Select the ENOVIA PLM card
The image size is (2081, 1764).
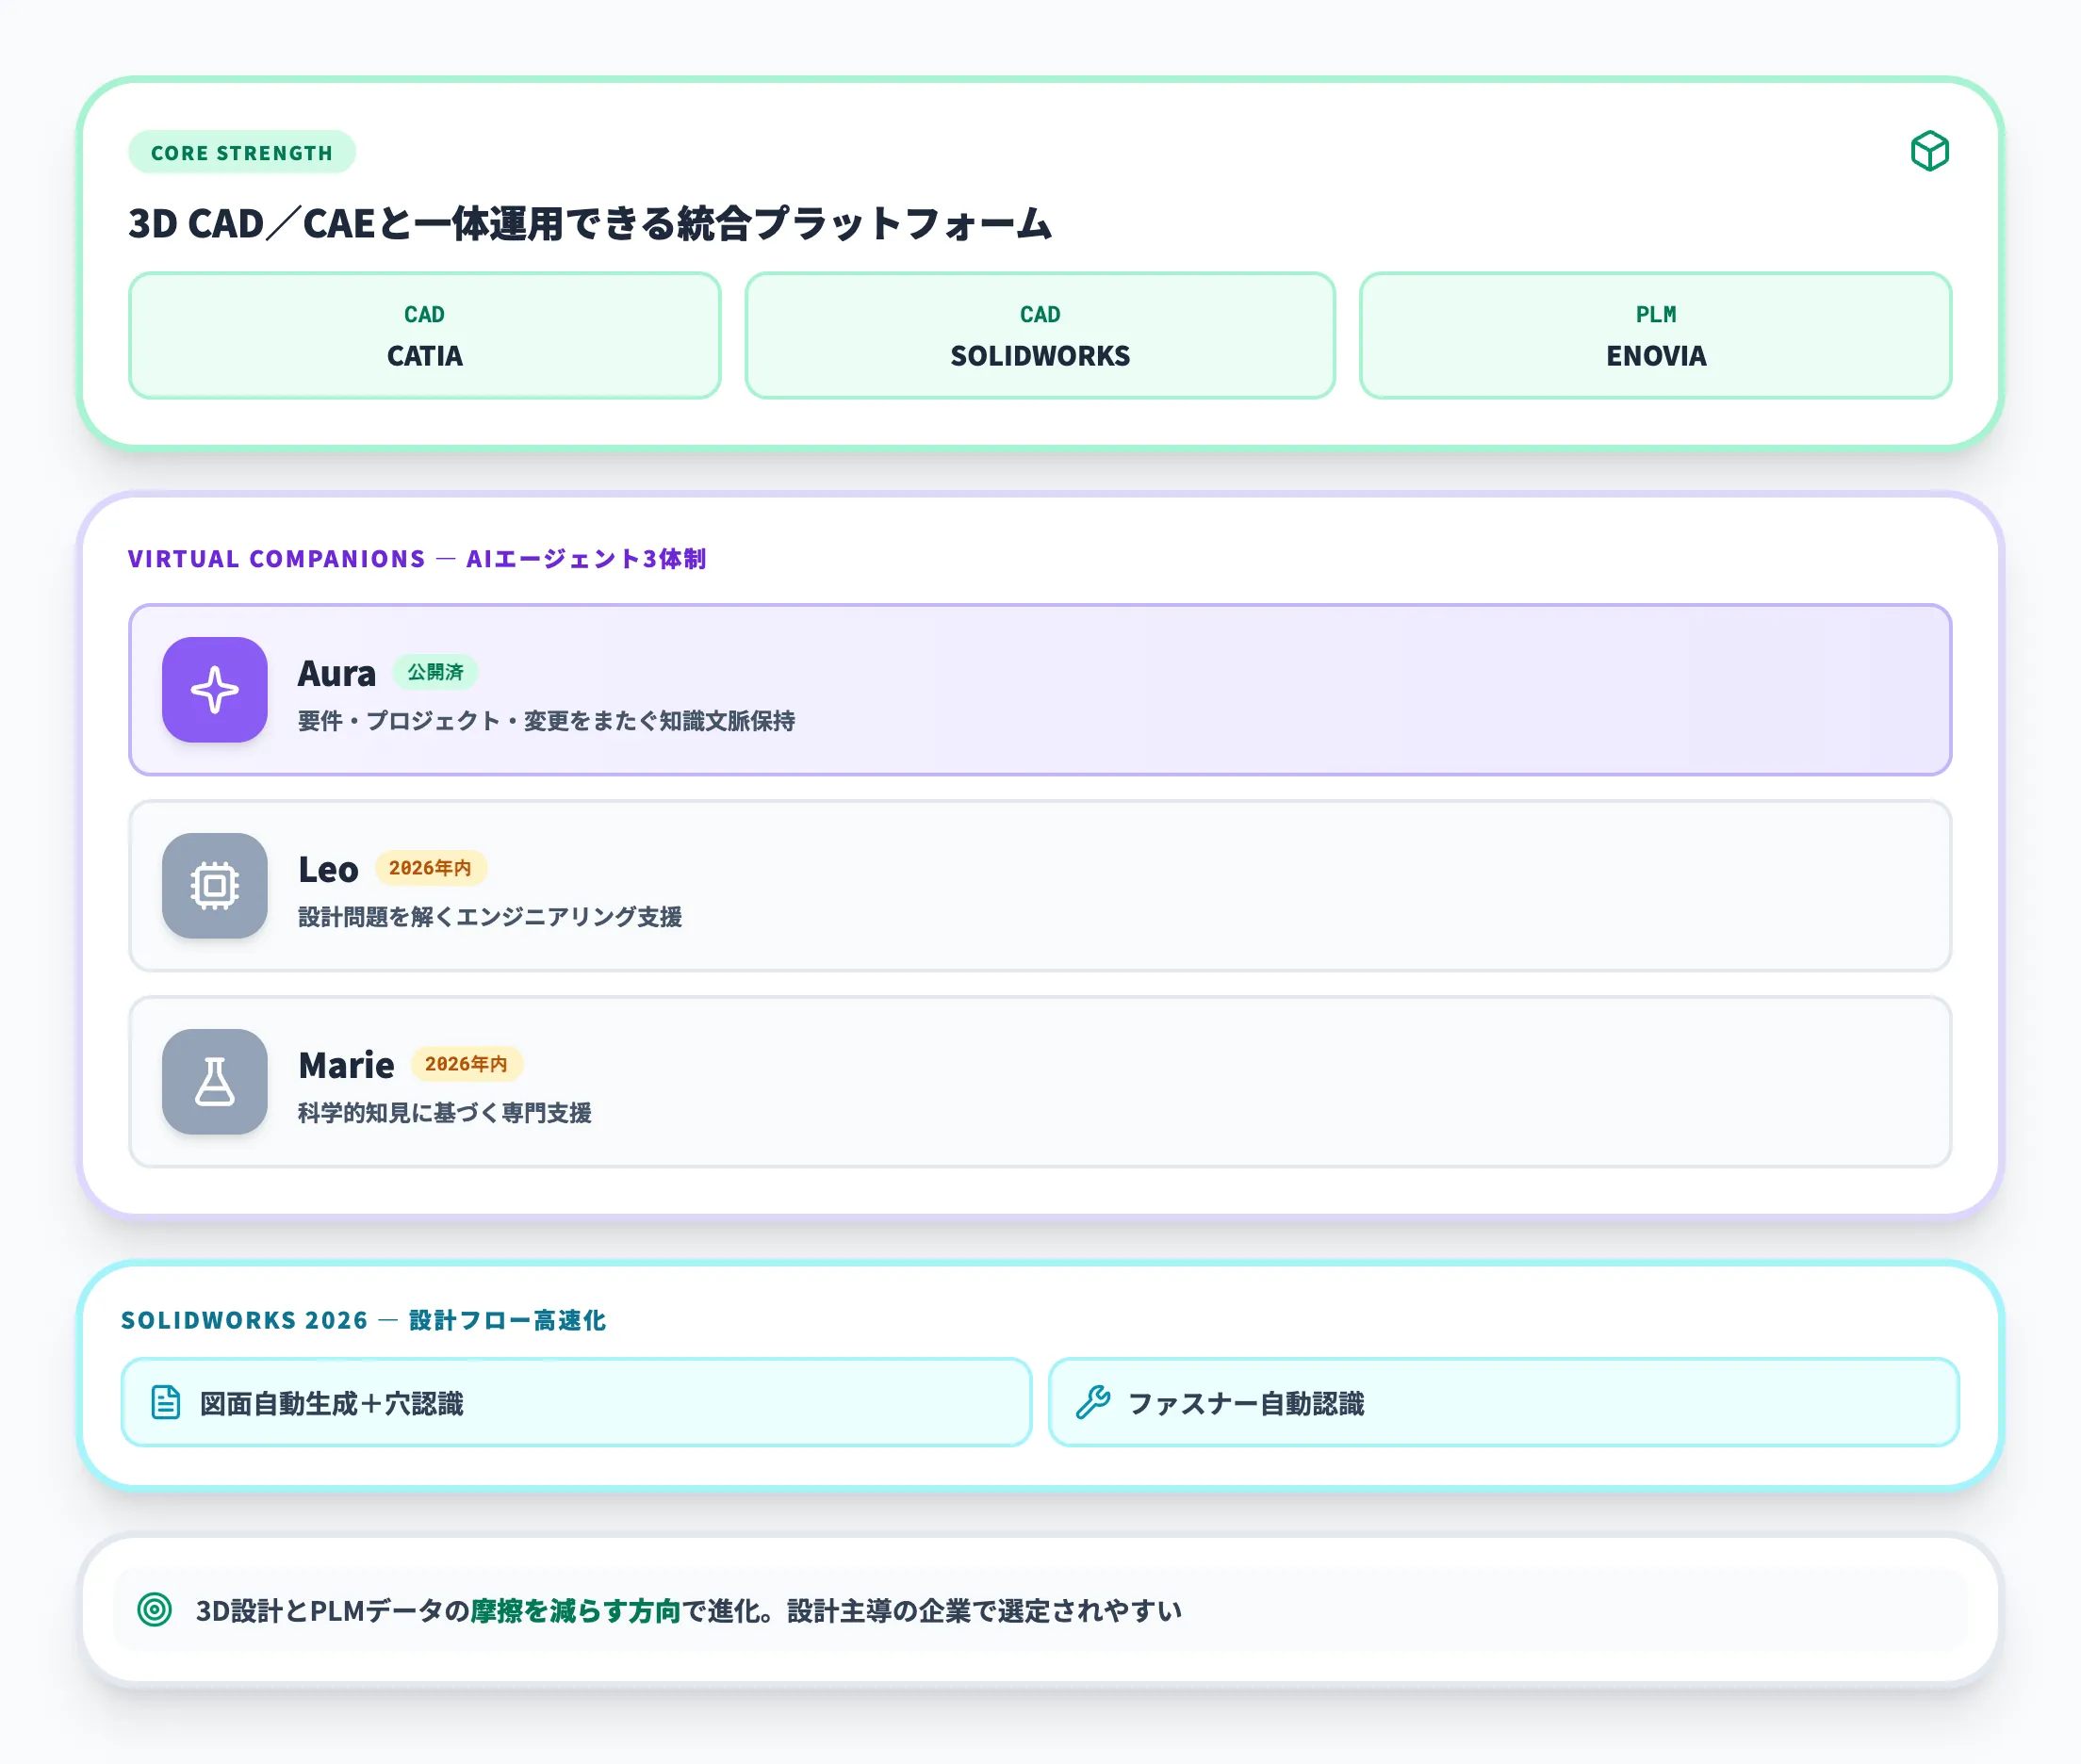[x=1656, y=336]
